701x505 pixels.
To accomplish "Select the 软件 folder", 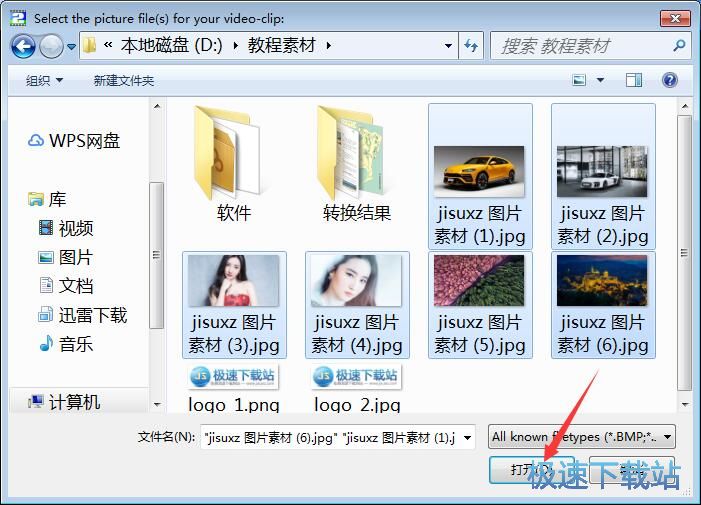I will pyautogui.click(x=234, y=164).
